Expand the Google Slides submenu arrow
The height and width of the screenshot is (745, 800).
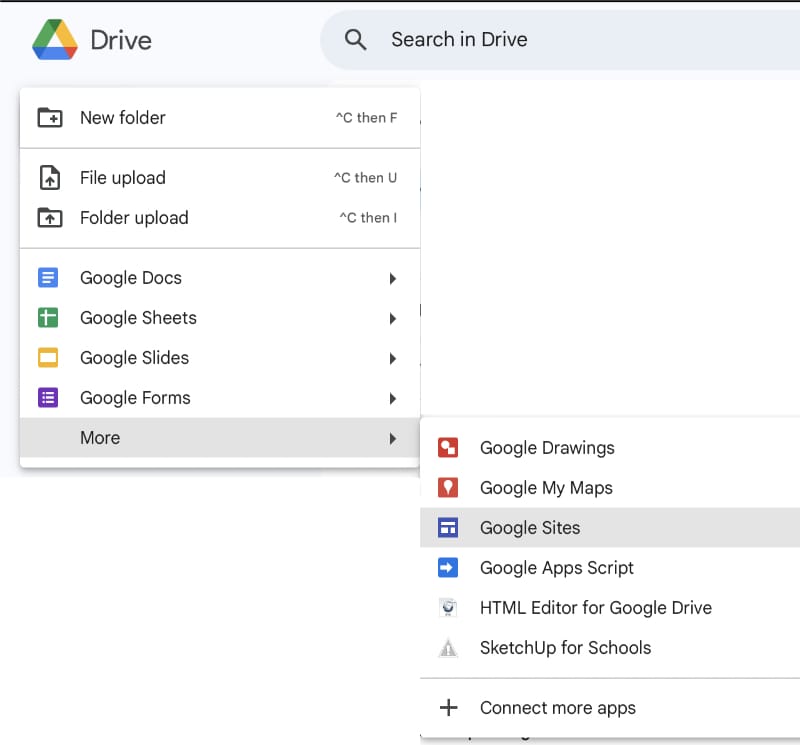coord(393,358)
